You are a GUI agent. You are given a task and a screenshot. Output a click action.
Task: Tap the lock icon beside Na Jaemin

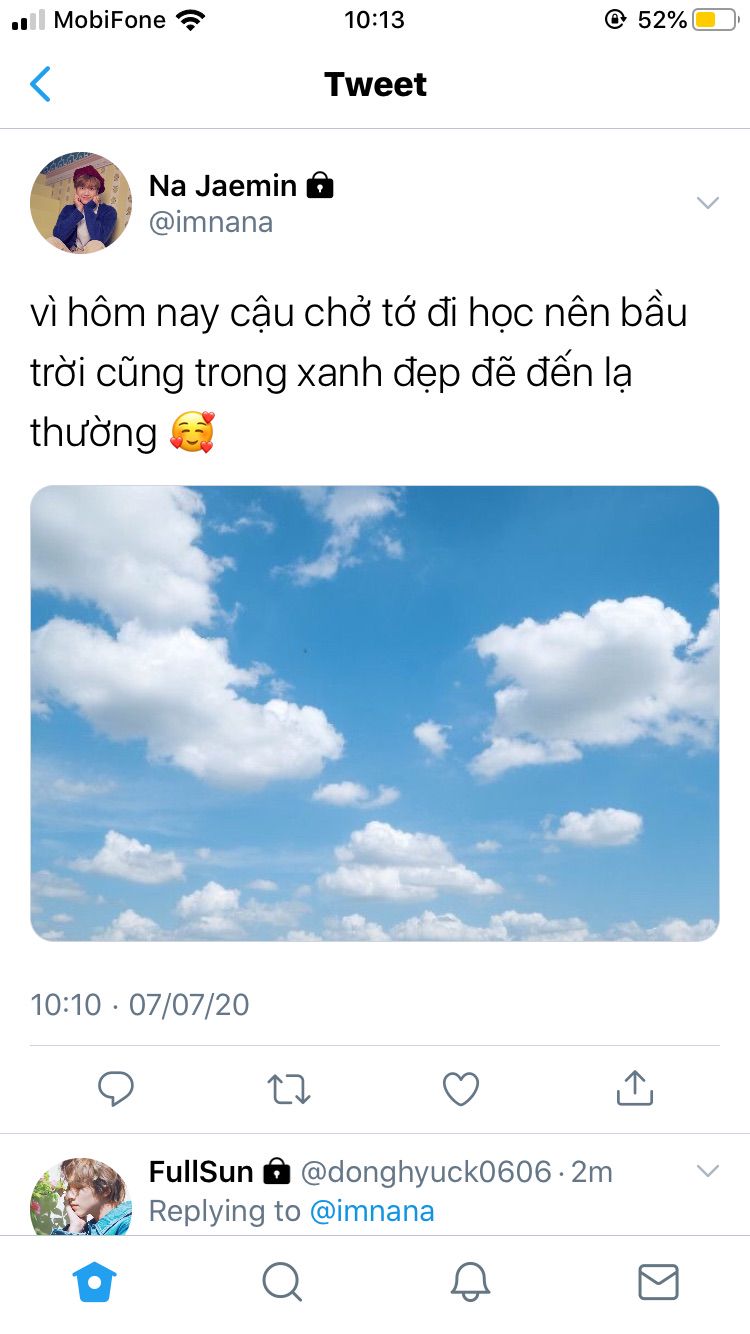[x=320, y=185]
